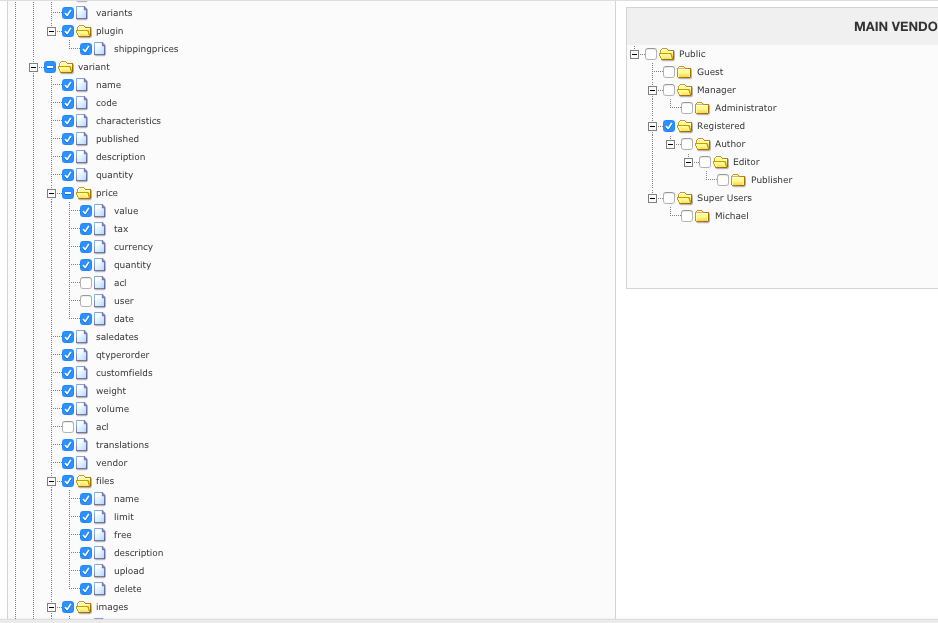Click the Guest group label
The width and height of the screenshot is (938, 623).
[710, 72]
